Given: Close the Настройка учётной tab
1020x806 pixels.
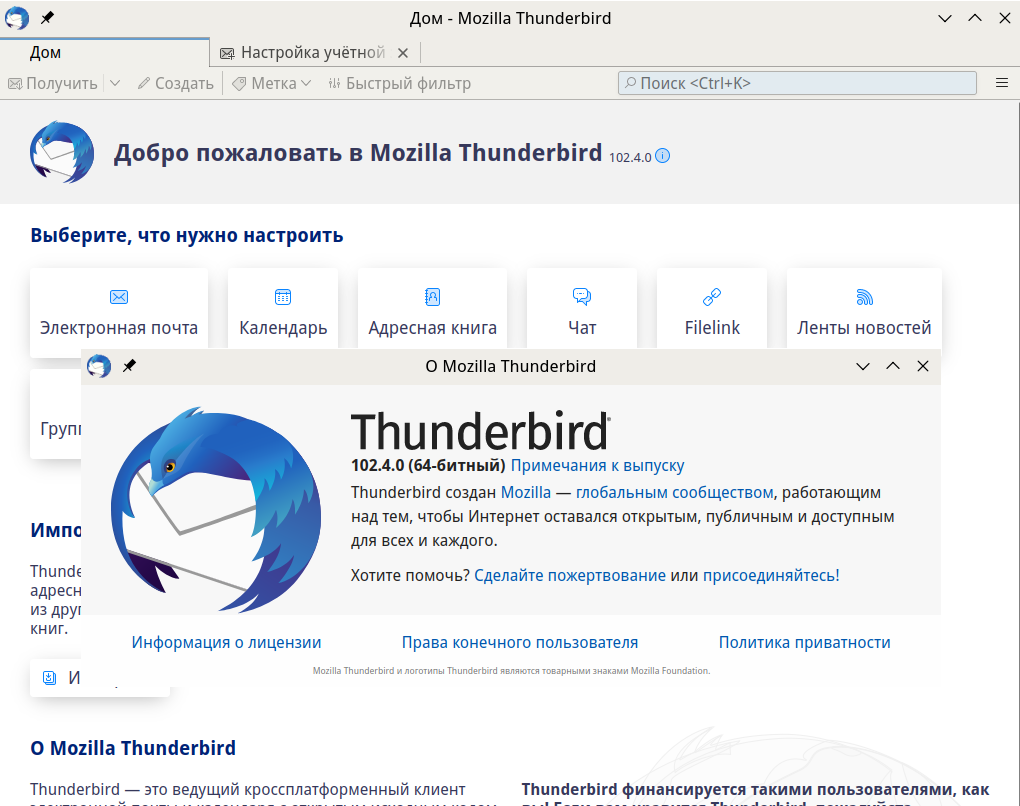Looking at the screenshot, I should click(x=403, y=53).
